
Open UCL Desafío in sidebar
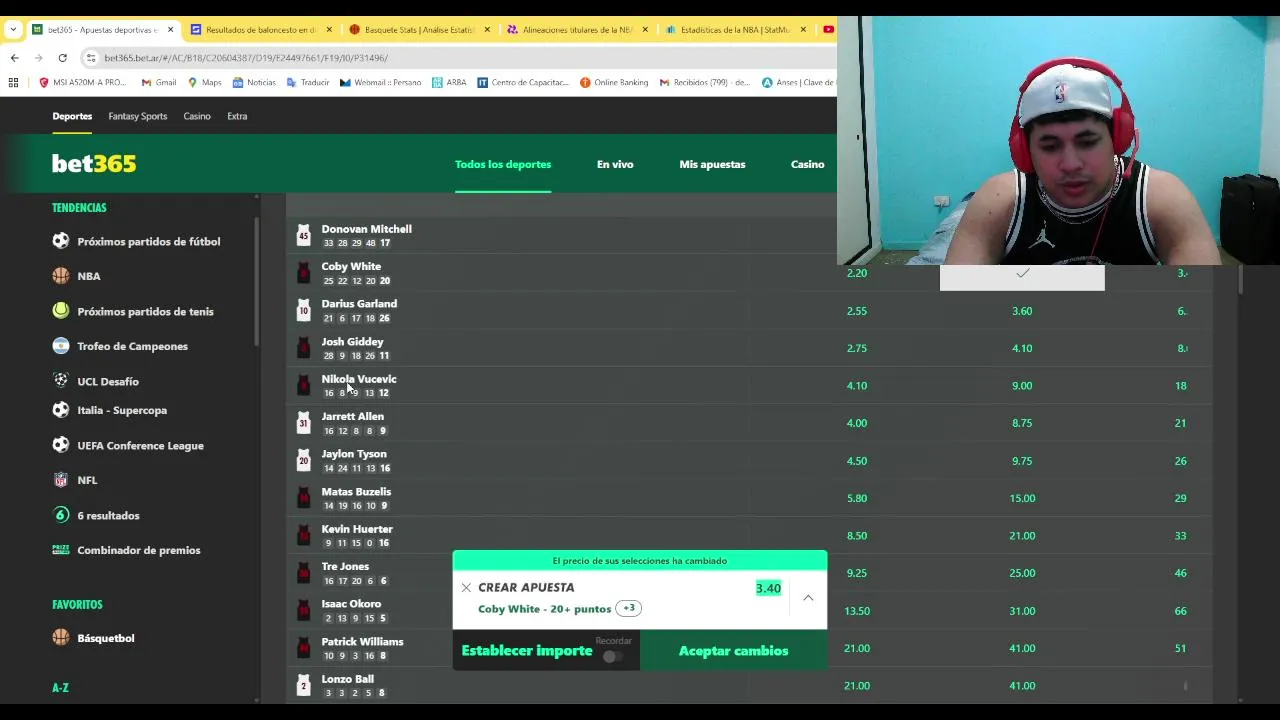[107, 381]
